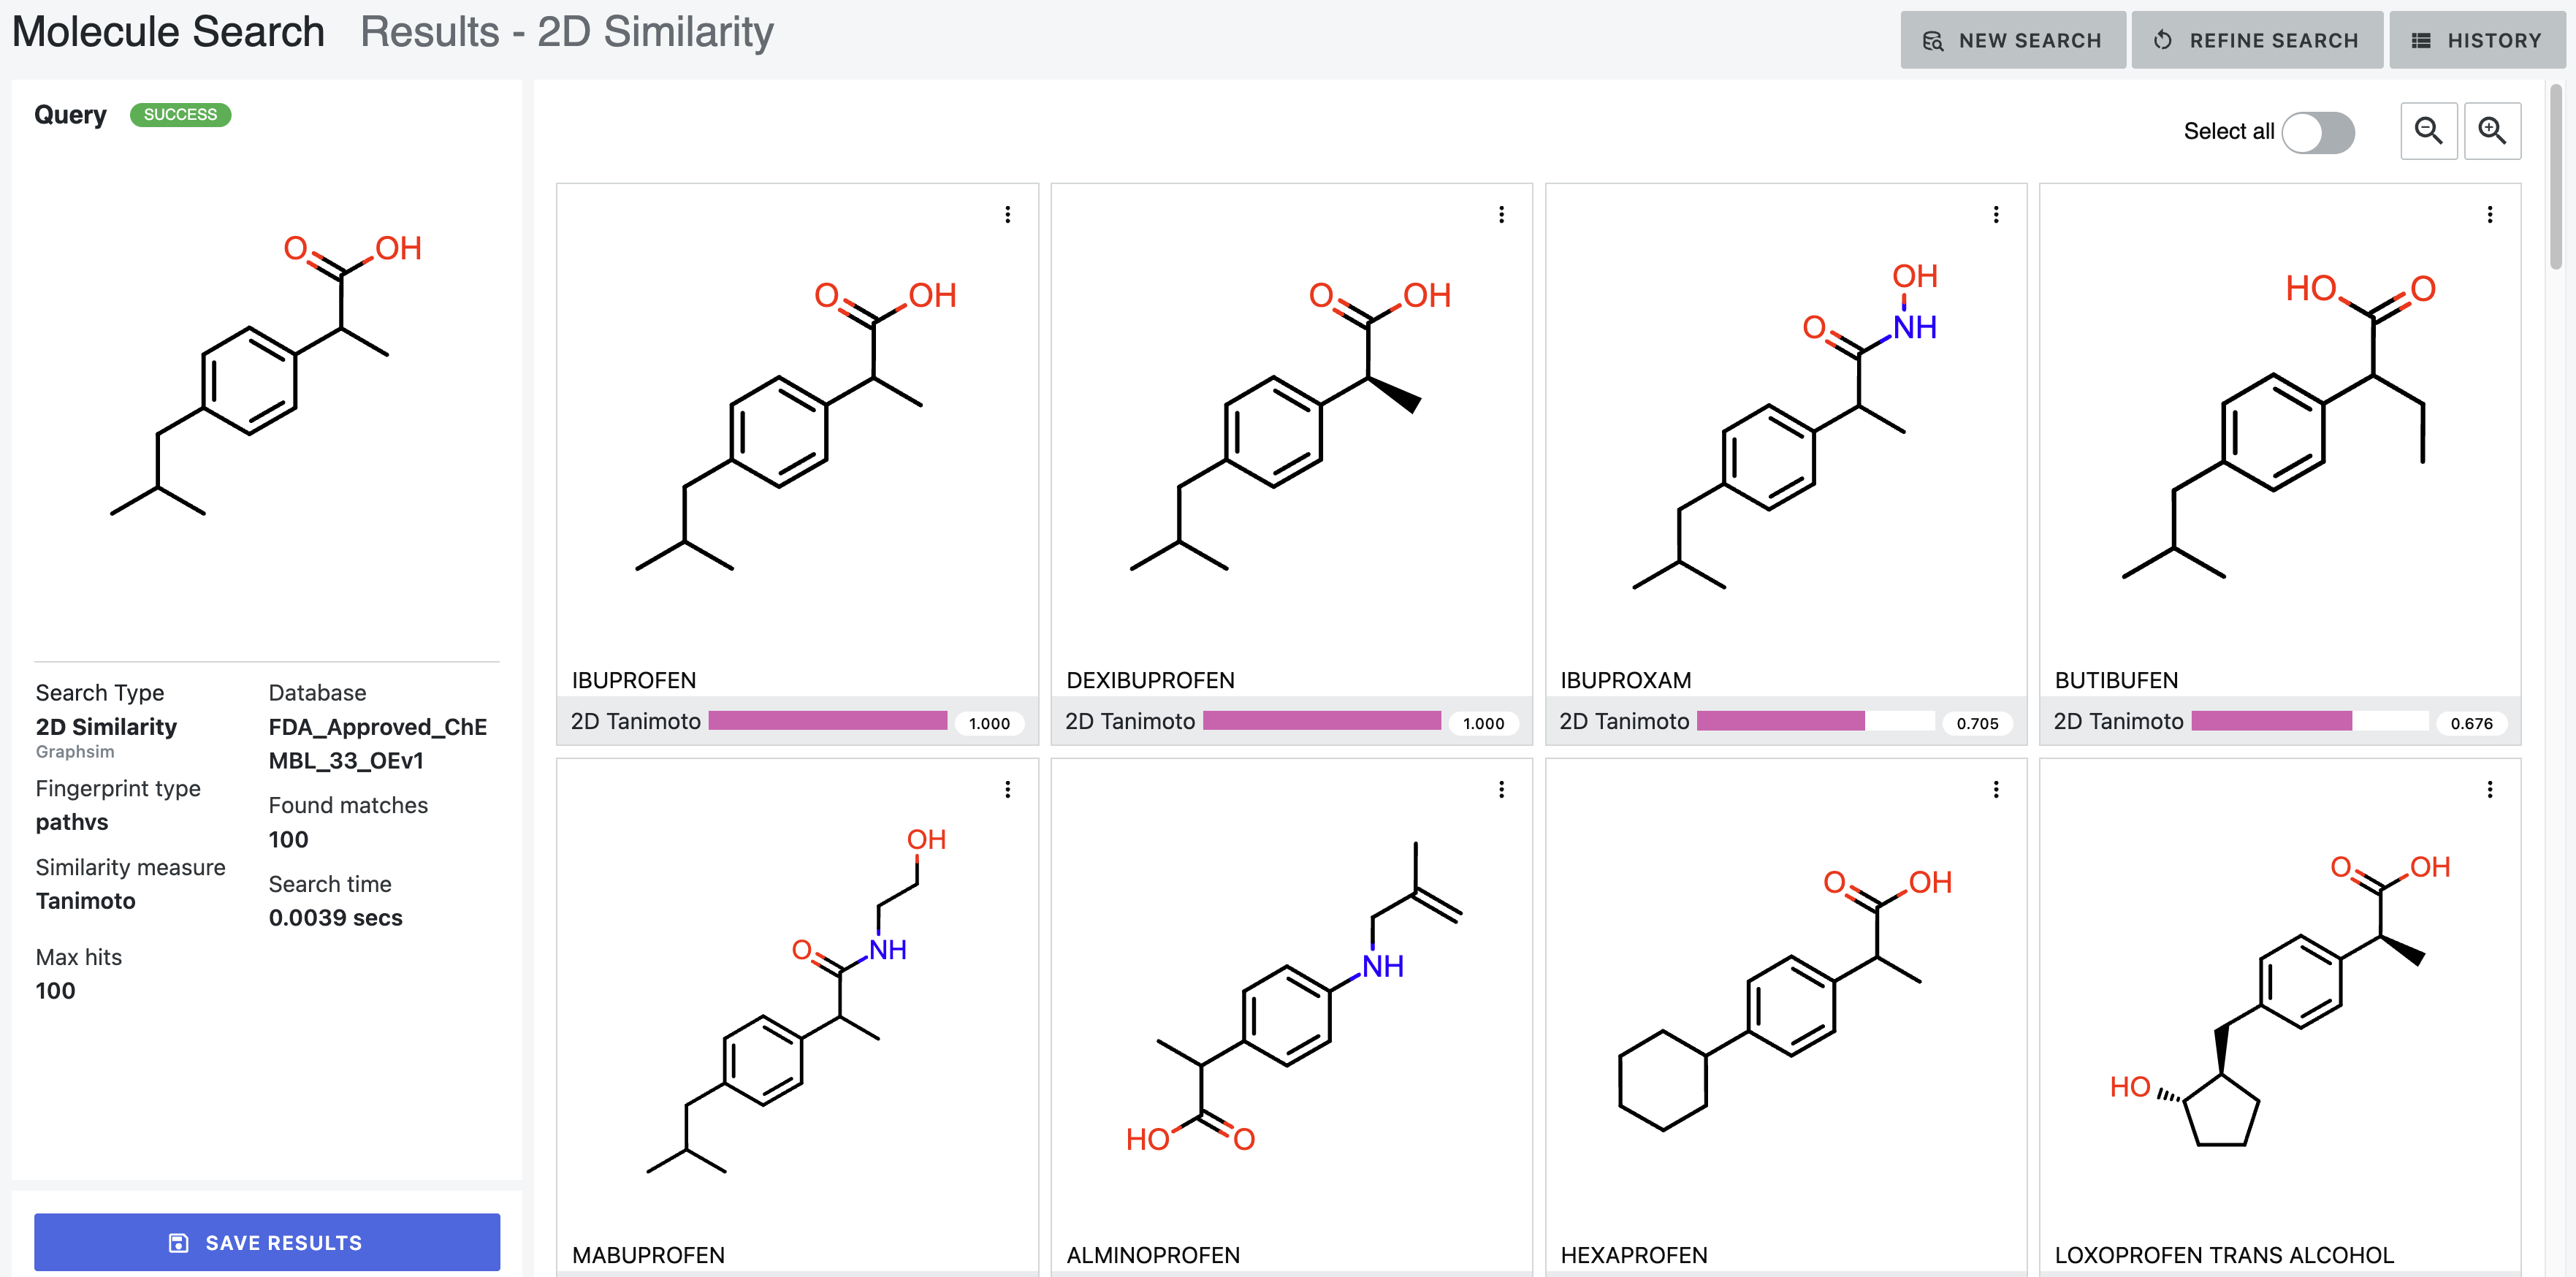Click the New Search button

click(x=2013, y=40)
